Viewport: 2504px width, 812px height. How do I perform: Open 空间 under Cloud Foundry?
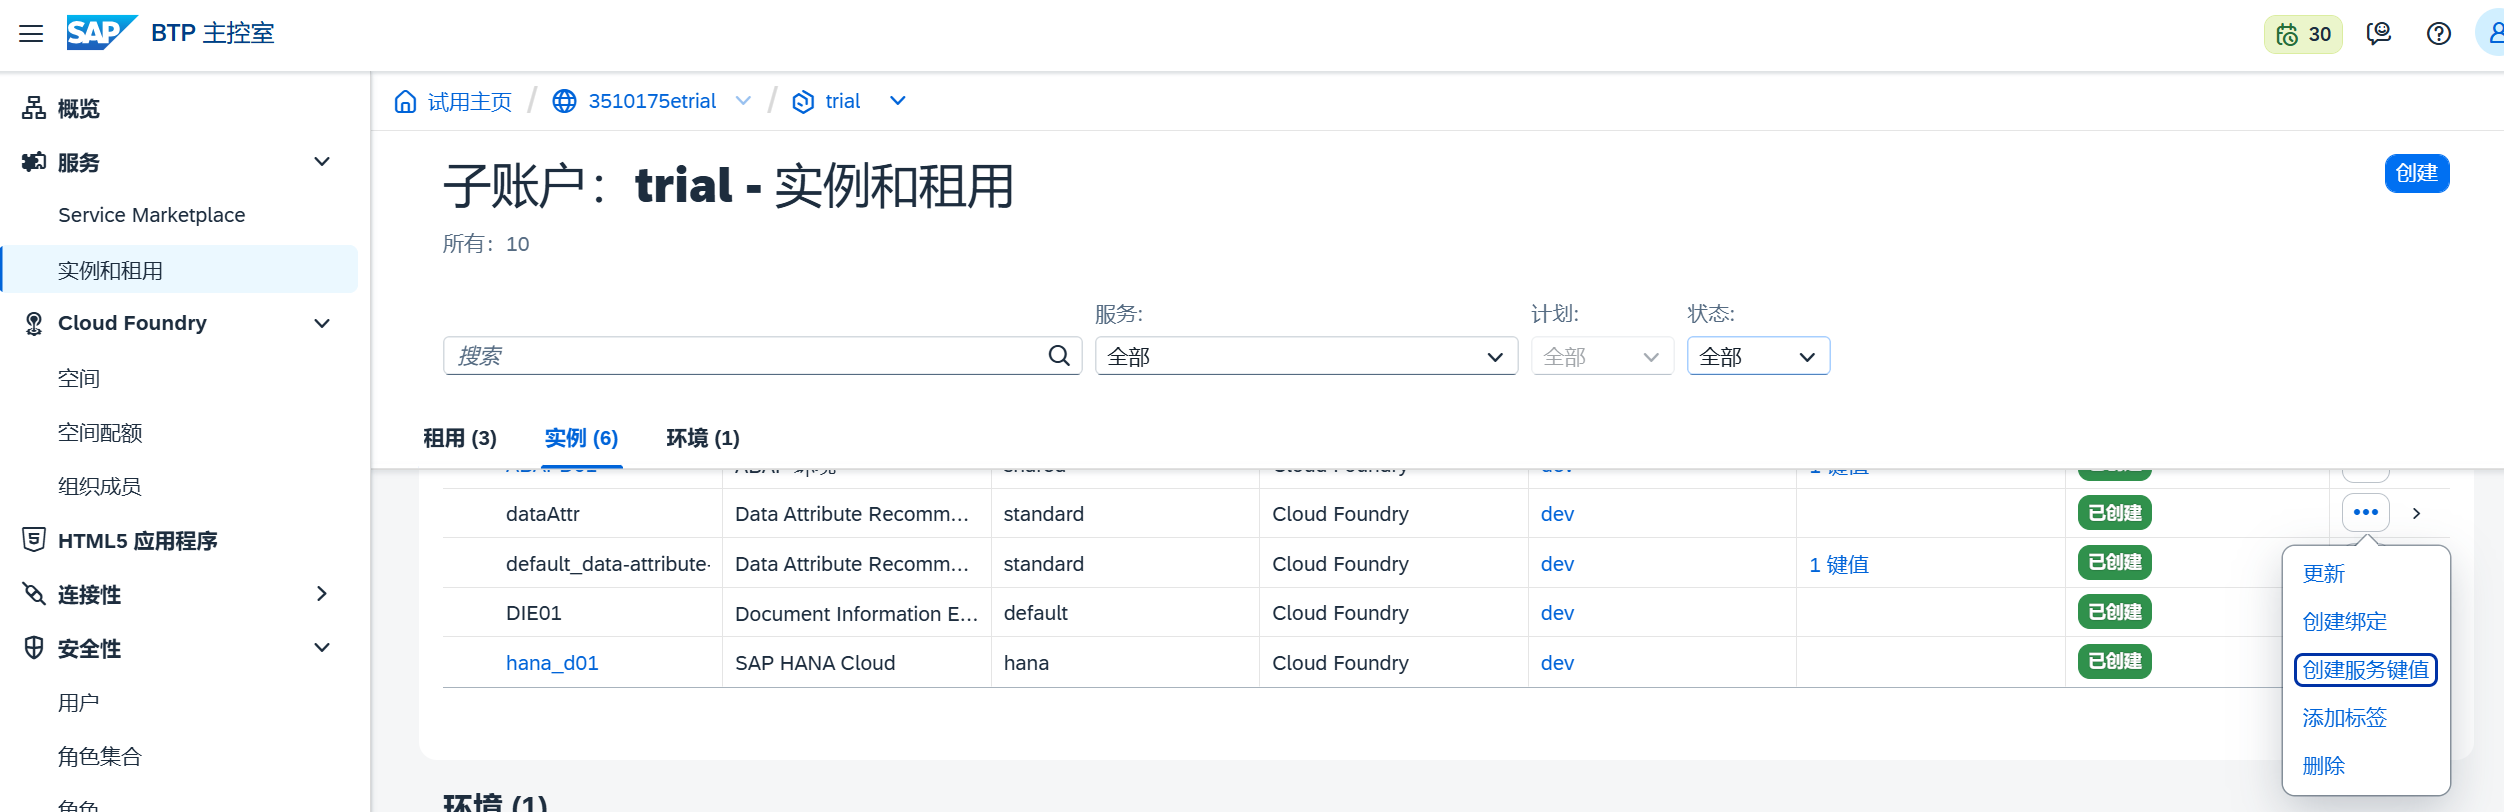(x=79, y=378)
